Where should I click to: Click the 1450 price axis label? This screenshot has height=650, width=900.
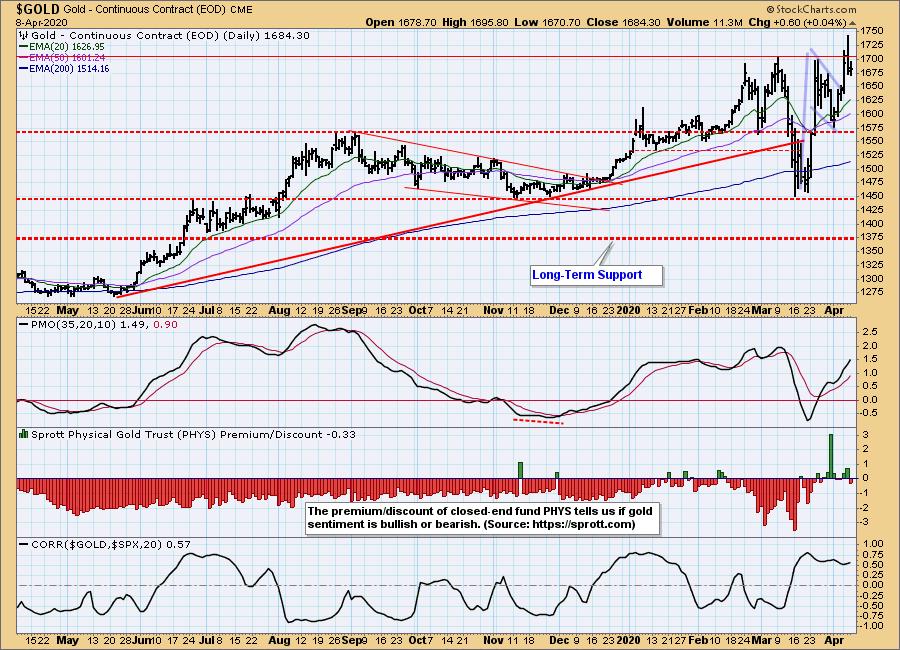pyautogui.click(x=872, y=196)
